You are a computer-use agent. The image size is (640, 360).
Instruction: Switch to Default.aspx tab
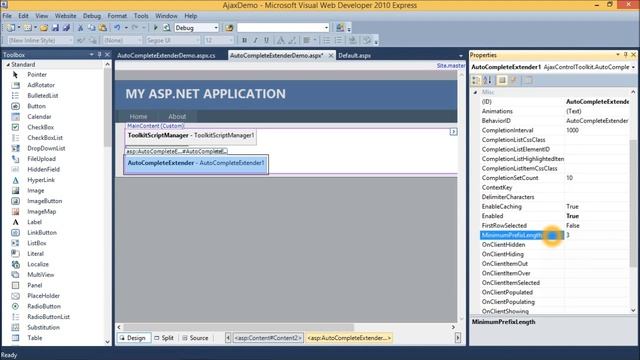[x=354, y=56]
